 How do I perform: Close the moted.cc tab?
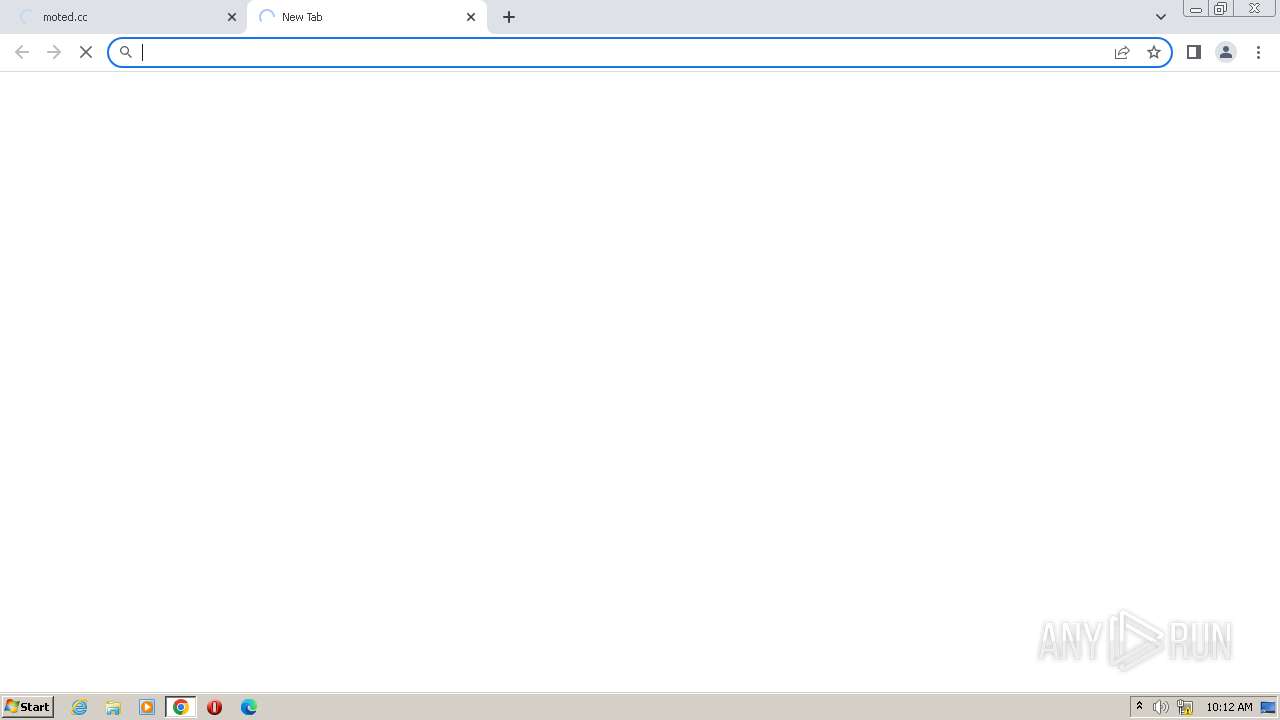click(x=232, y=17)
